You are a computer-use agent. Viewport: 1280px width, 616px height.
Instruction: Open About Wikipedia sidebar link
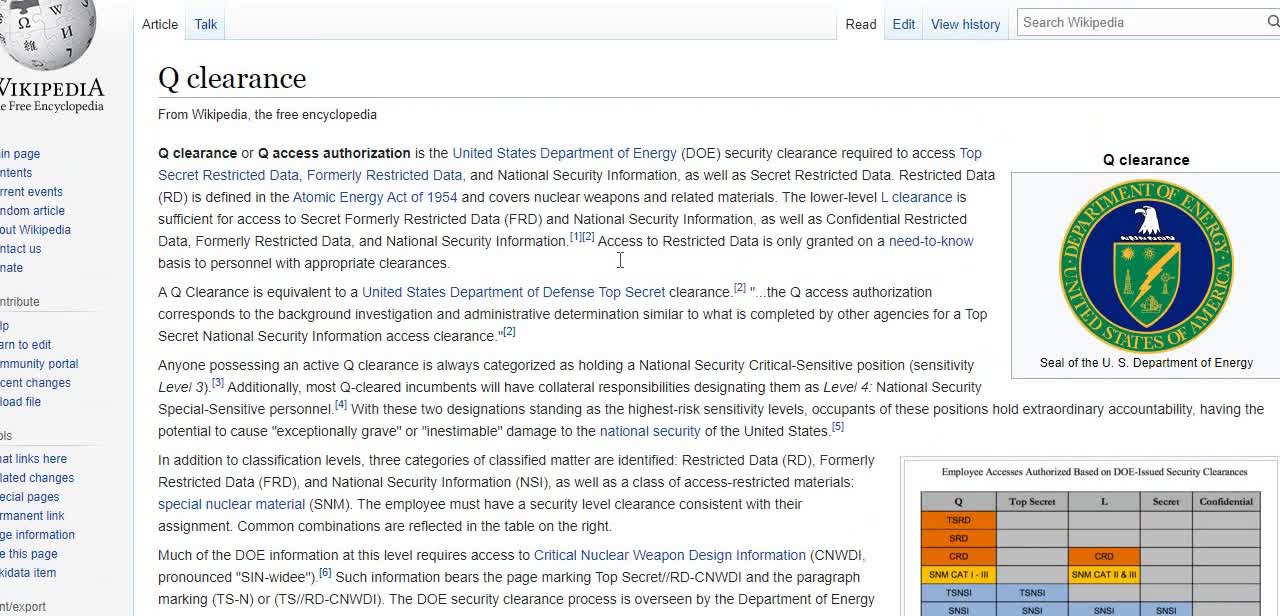tap(35, 230)
